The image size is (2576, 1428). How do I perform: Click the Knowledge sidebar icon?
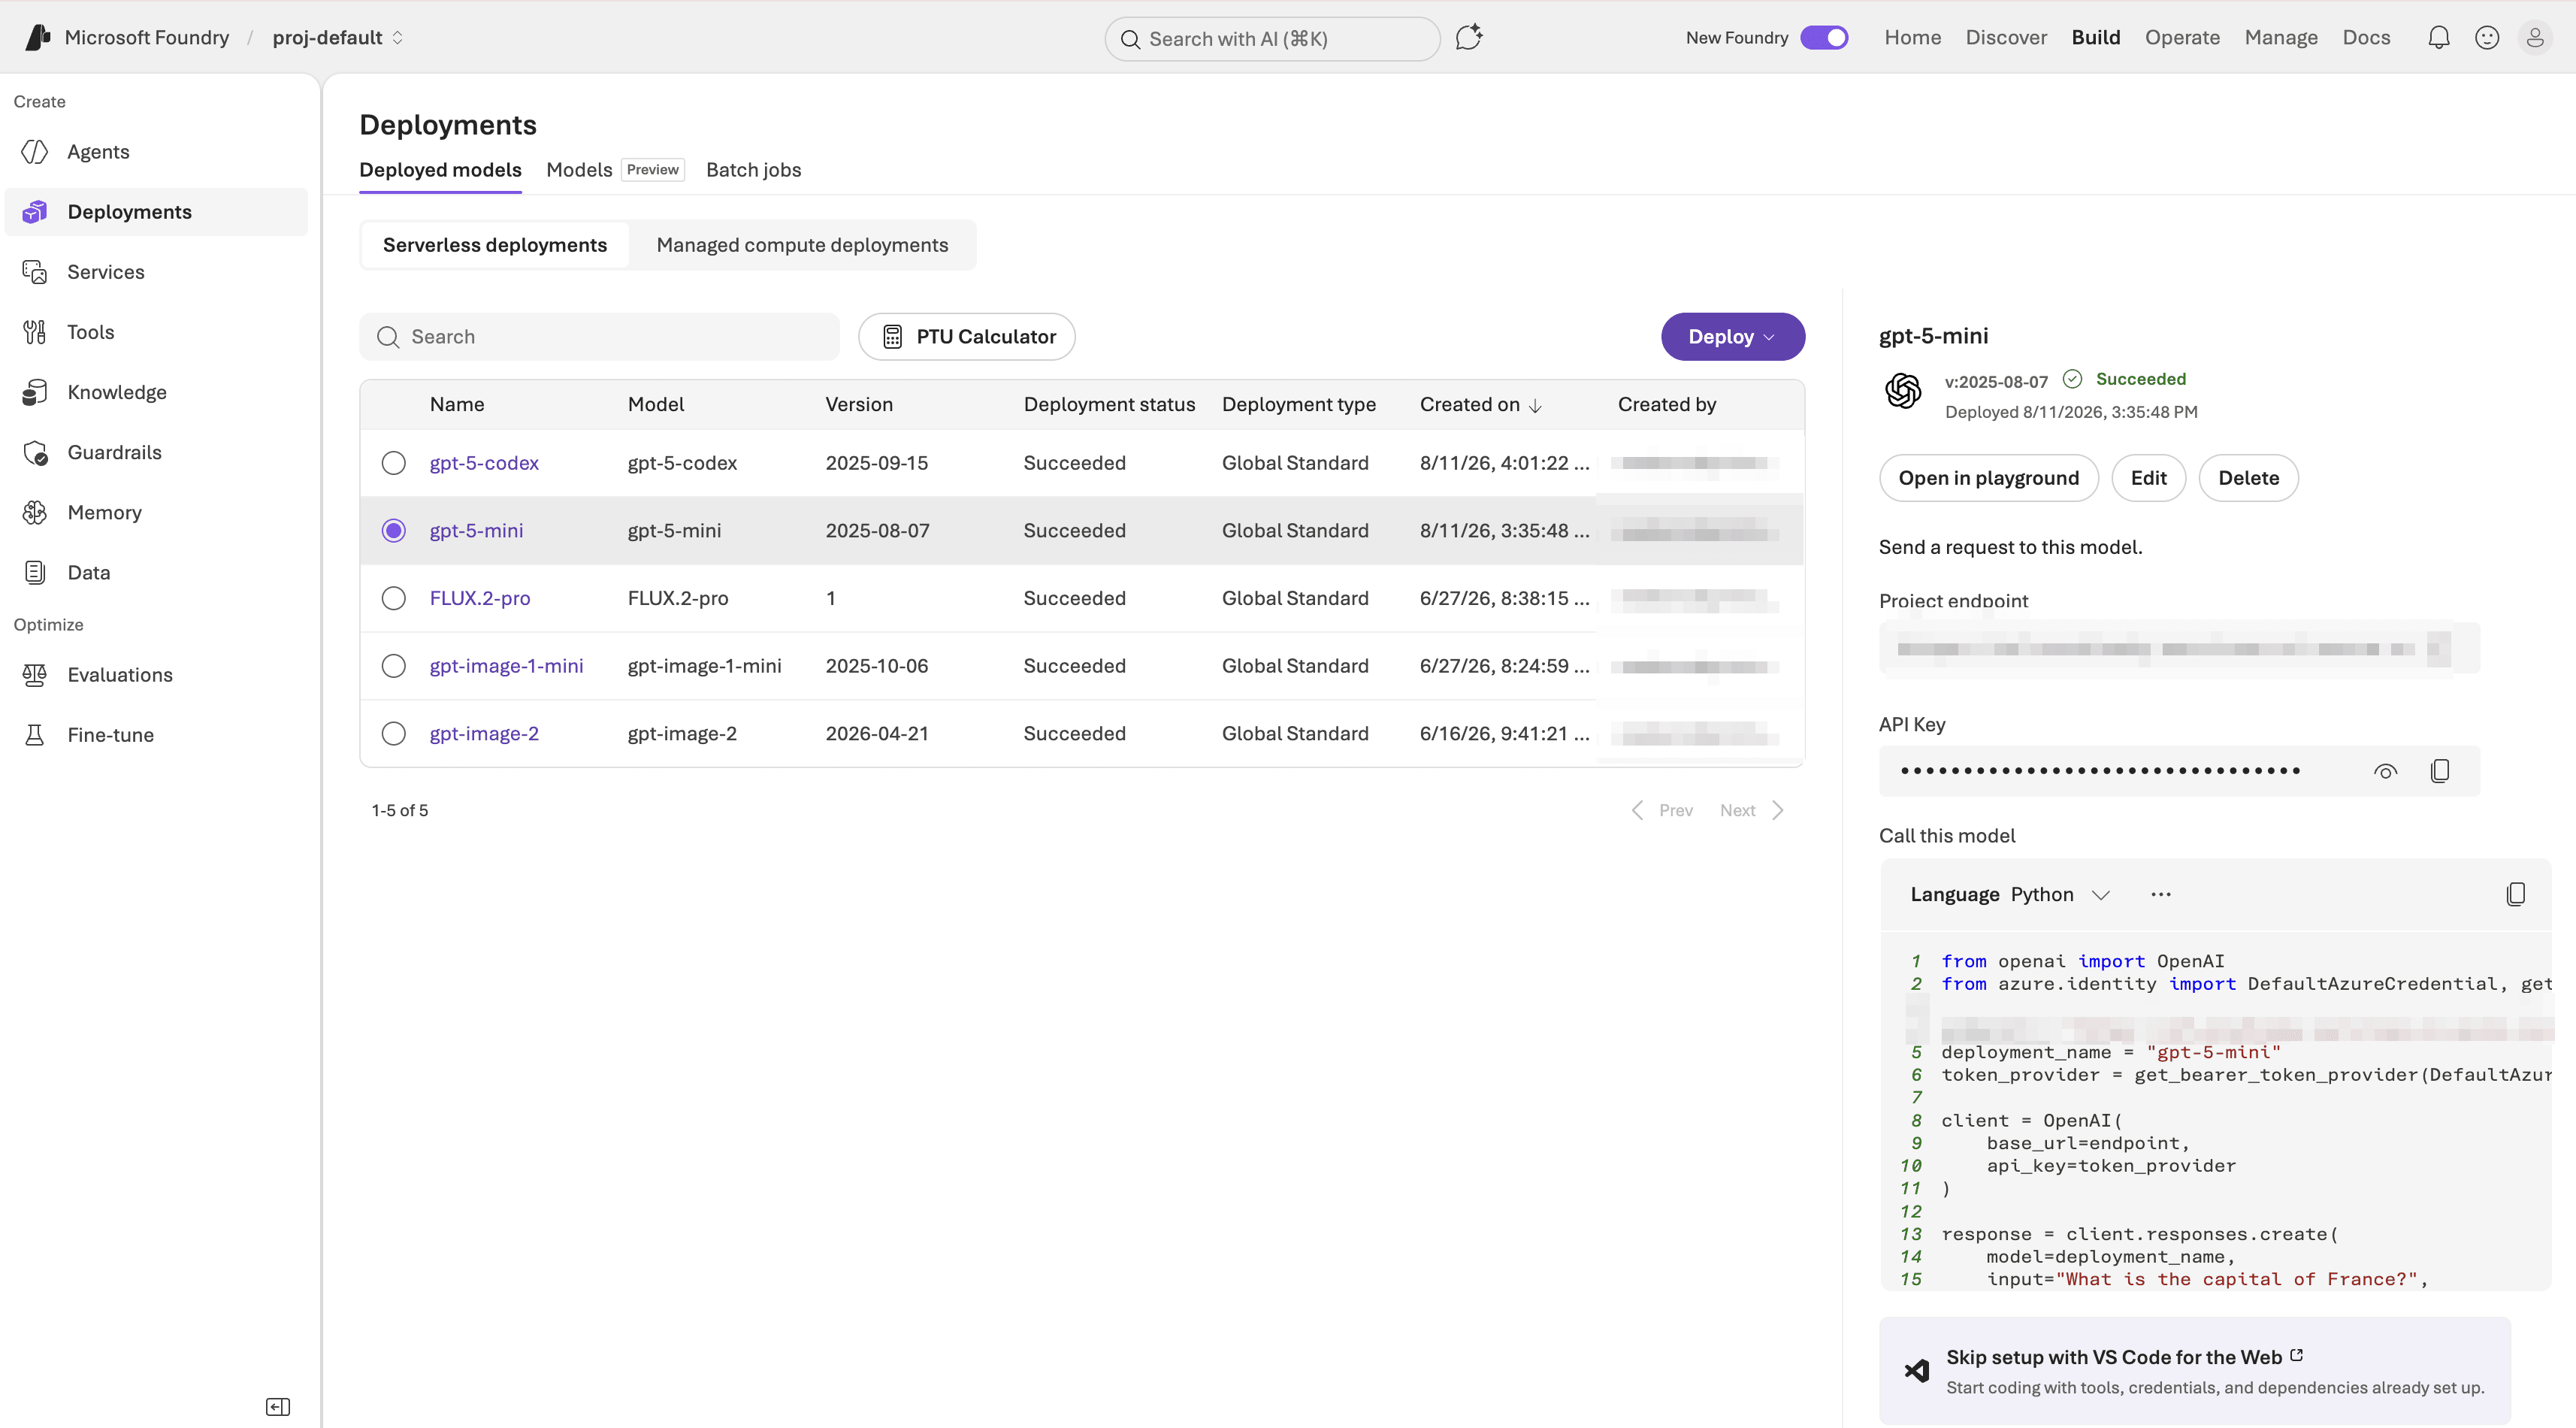click(35, 392)
